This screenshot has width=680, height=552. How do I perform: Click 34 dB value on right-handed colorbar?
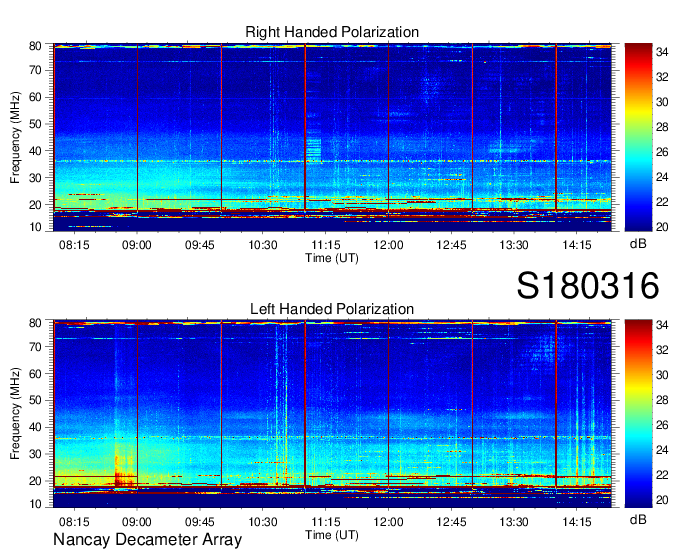[x=662, y=52]
